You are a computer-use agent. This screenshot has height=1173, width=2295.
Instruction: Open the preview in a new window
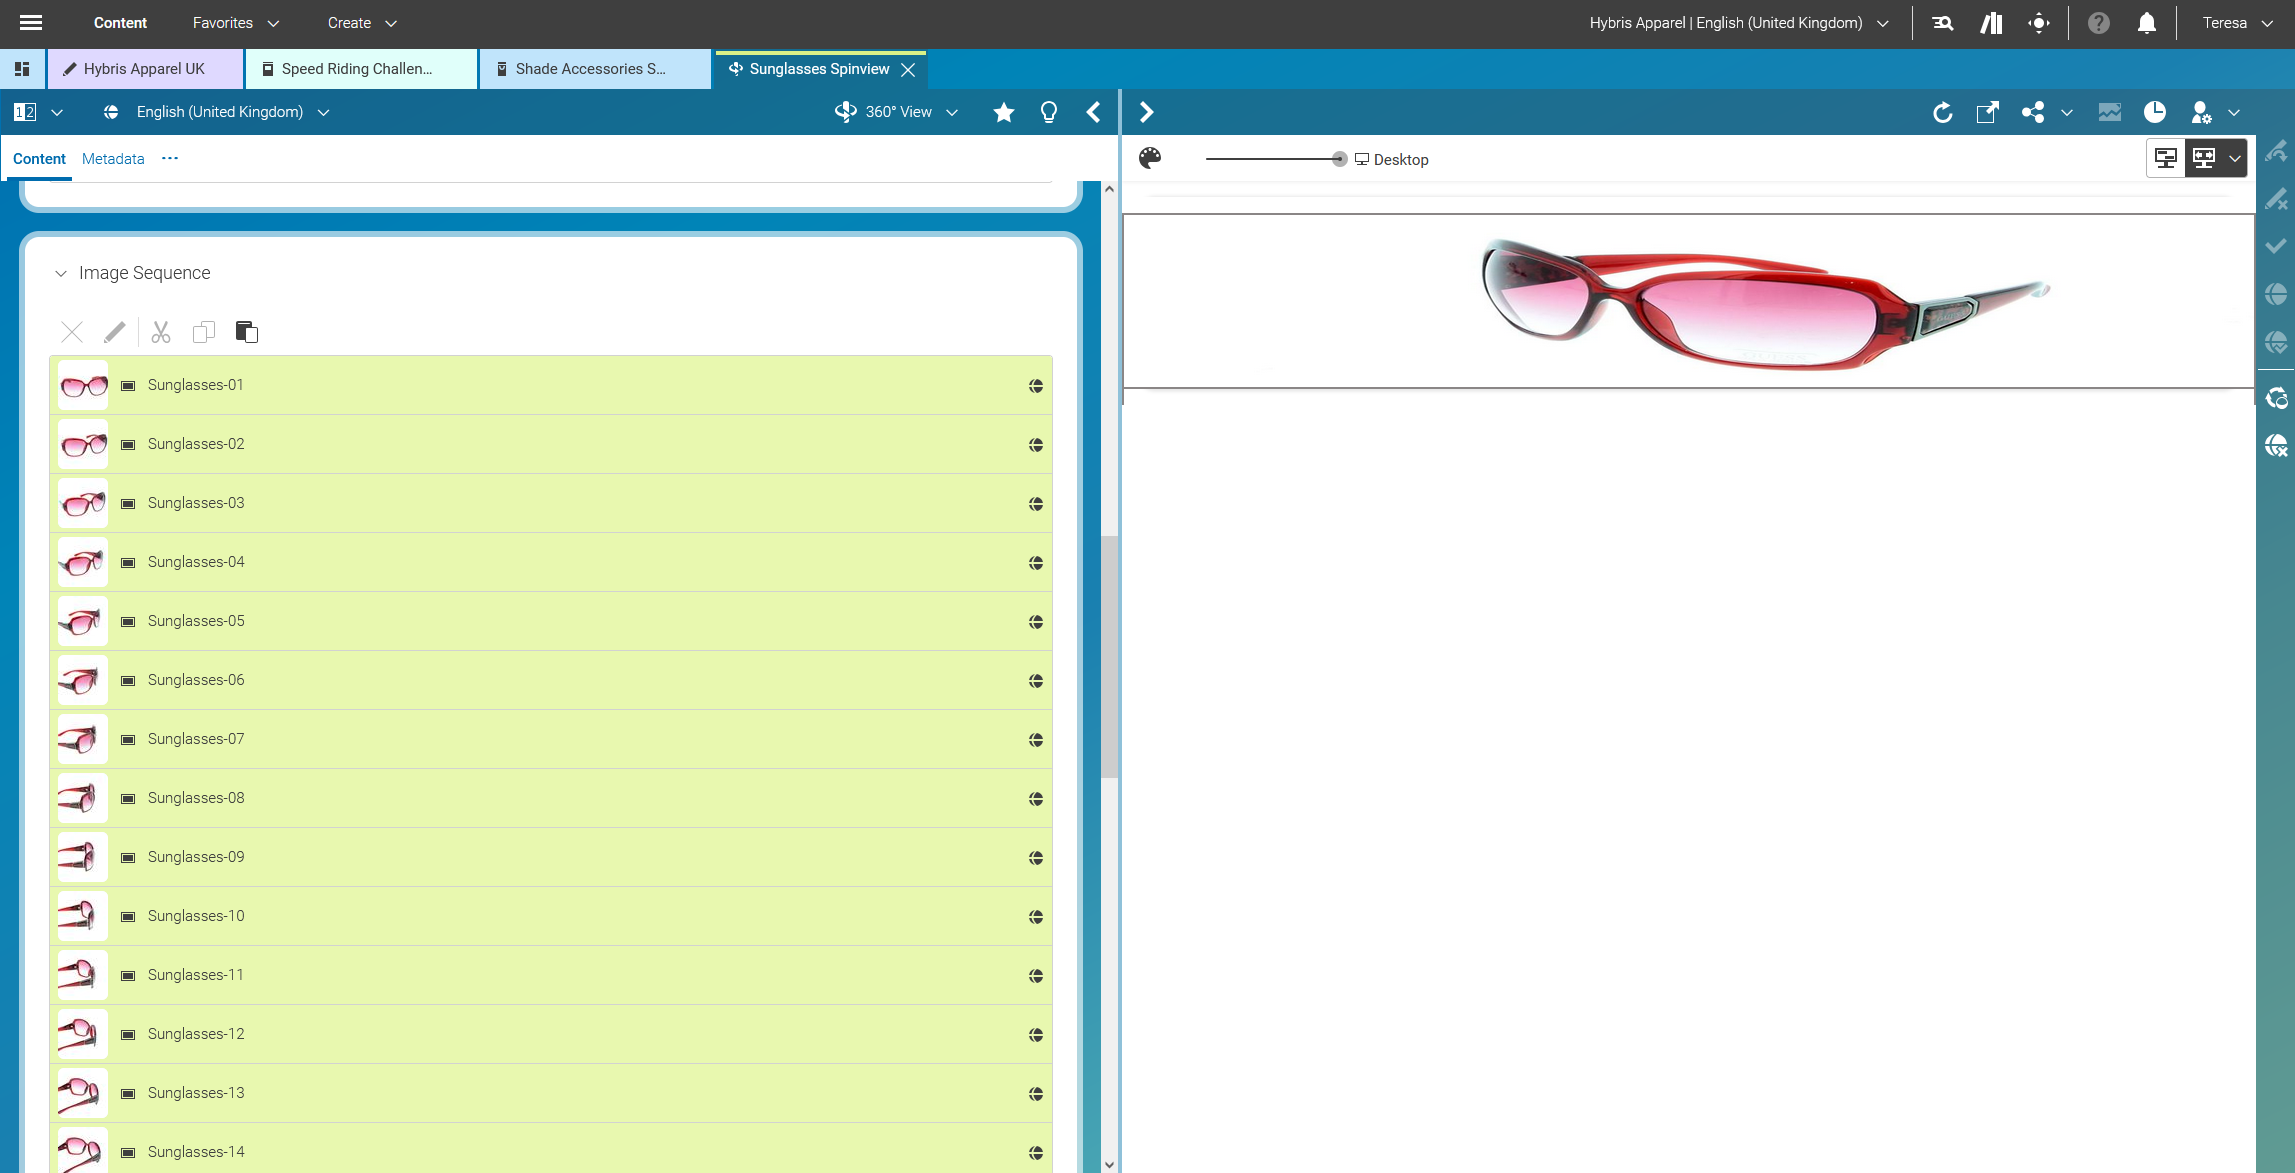click(x=1987, y=112)
